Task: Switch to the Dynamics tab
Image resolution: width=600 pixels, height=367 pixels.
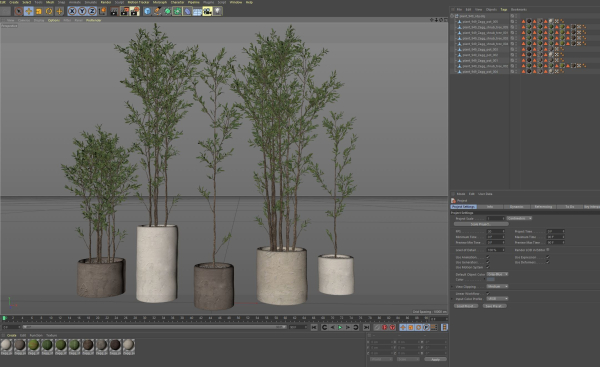Action: point(516,207)
